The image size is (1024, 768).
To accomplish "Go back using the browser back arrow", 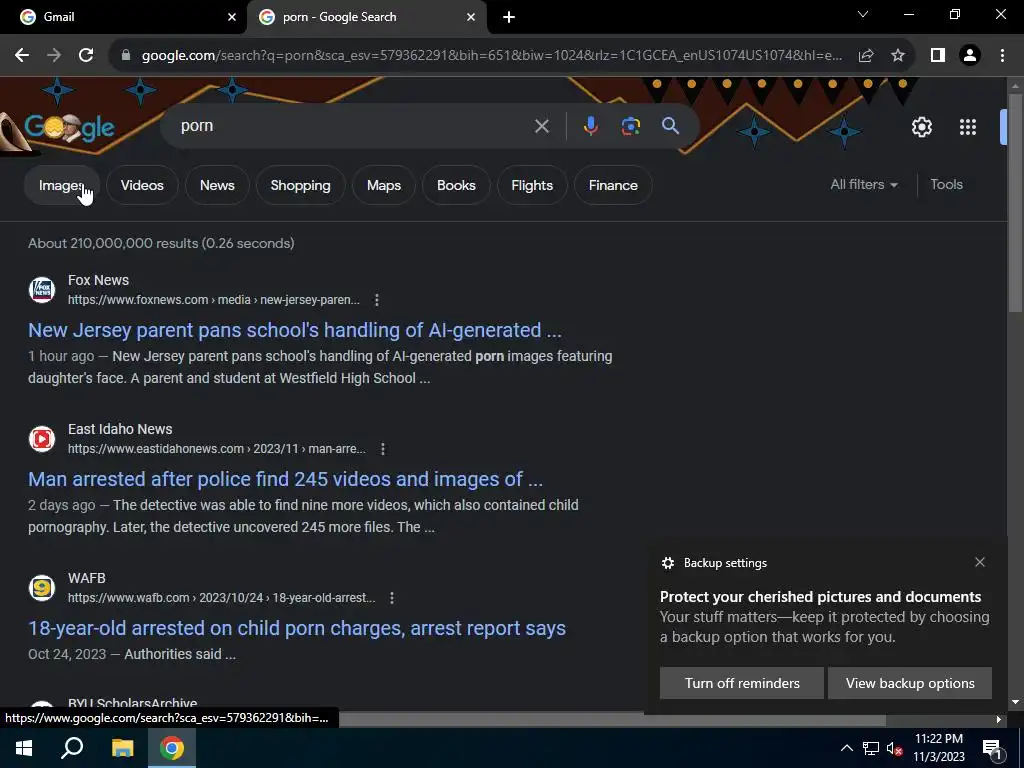I will [22, 56].
